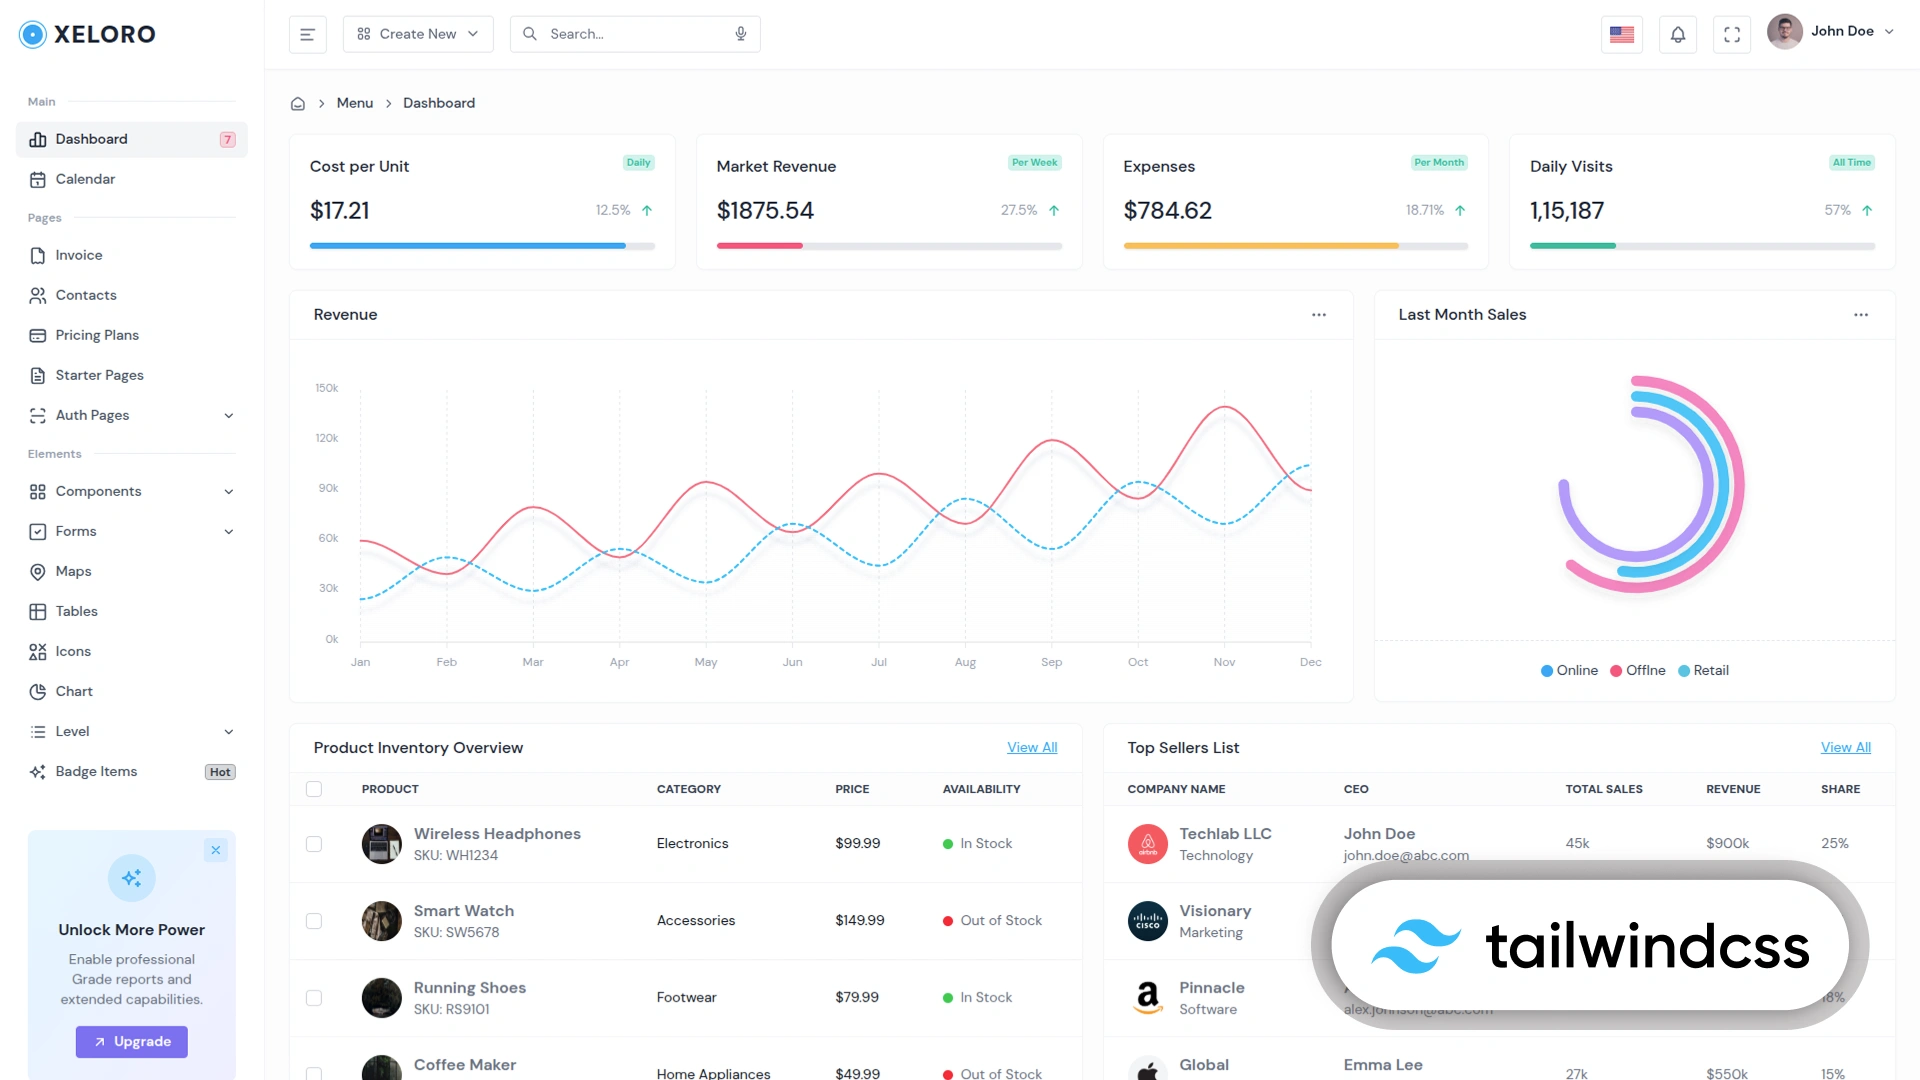Click the search magnifier icon
This screenshot has height=1080, width=1920.
click(x=530, y=34)
